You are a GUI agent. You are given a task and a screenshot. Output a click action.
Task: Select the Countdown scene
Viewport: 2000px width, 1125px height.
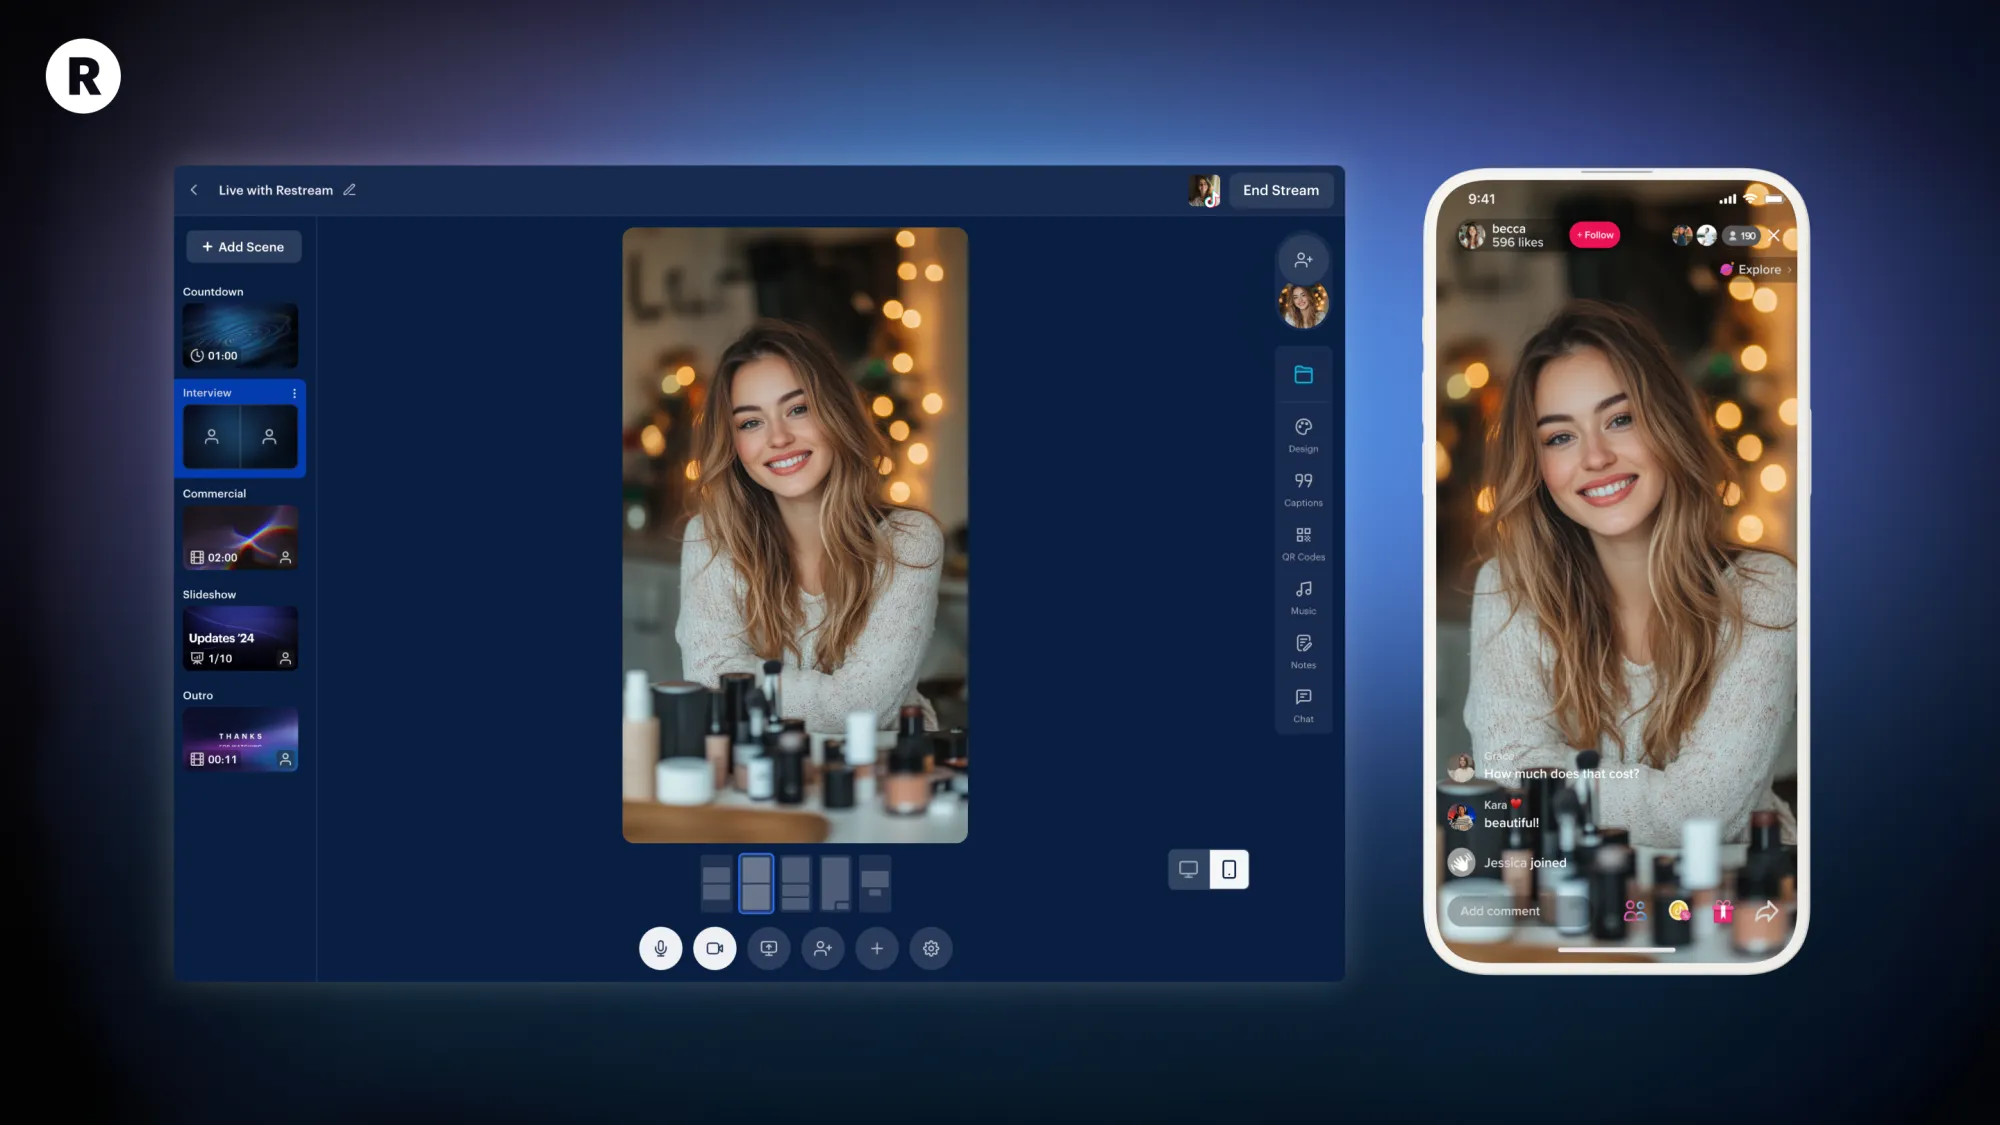[x=240, y=335]
